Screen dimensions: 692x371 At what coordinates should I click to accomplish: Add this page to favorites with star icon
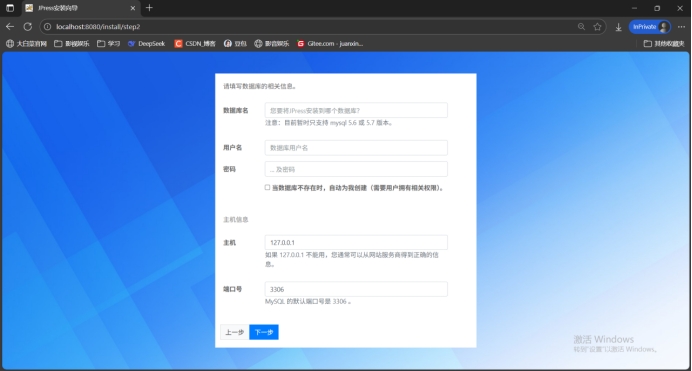597,26
